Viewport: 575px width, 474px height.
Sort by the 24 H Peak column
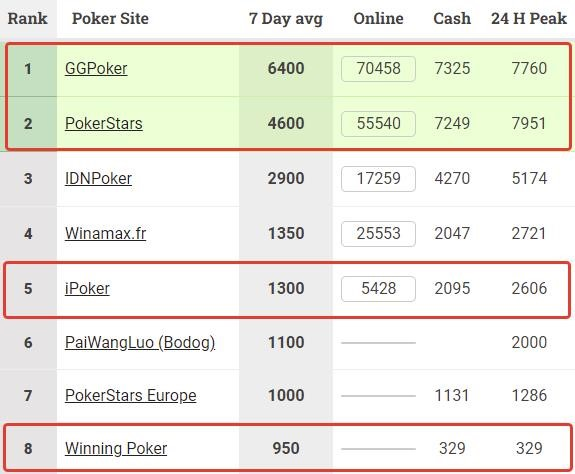pos(529,18)
